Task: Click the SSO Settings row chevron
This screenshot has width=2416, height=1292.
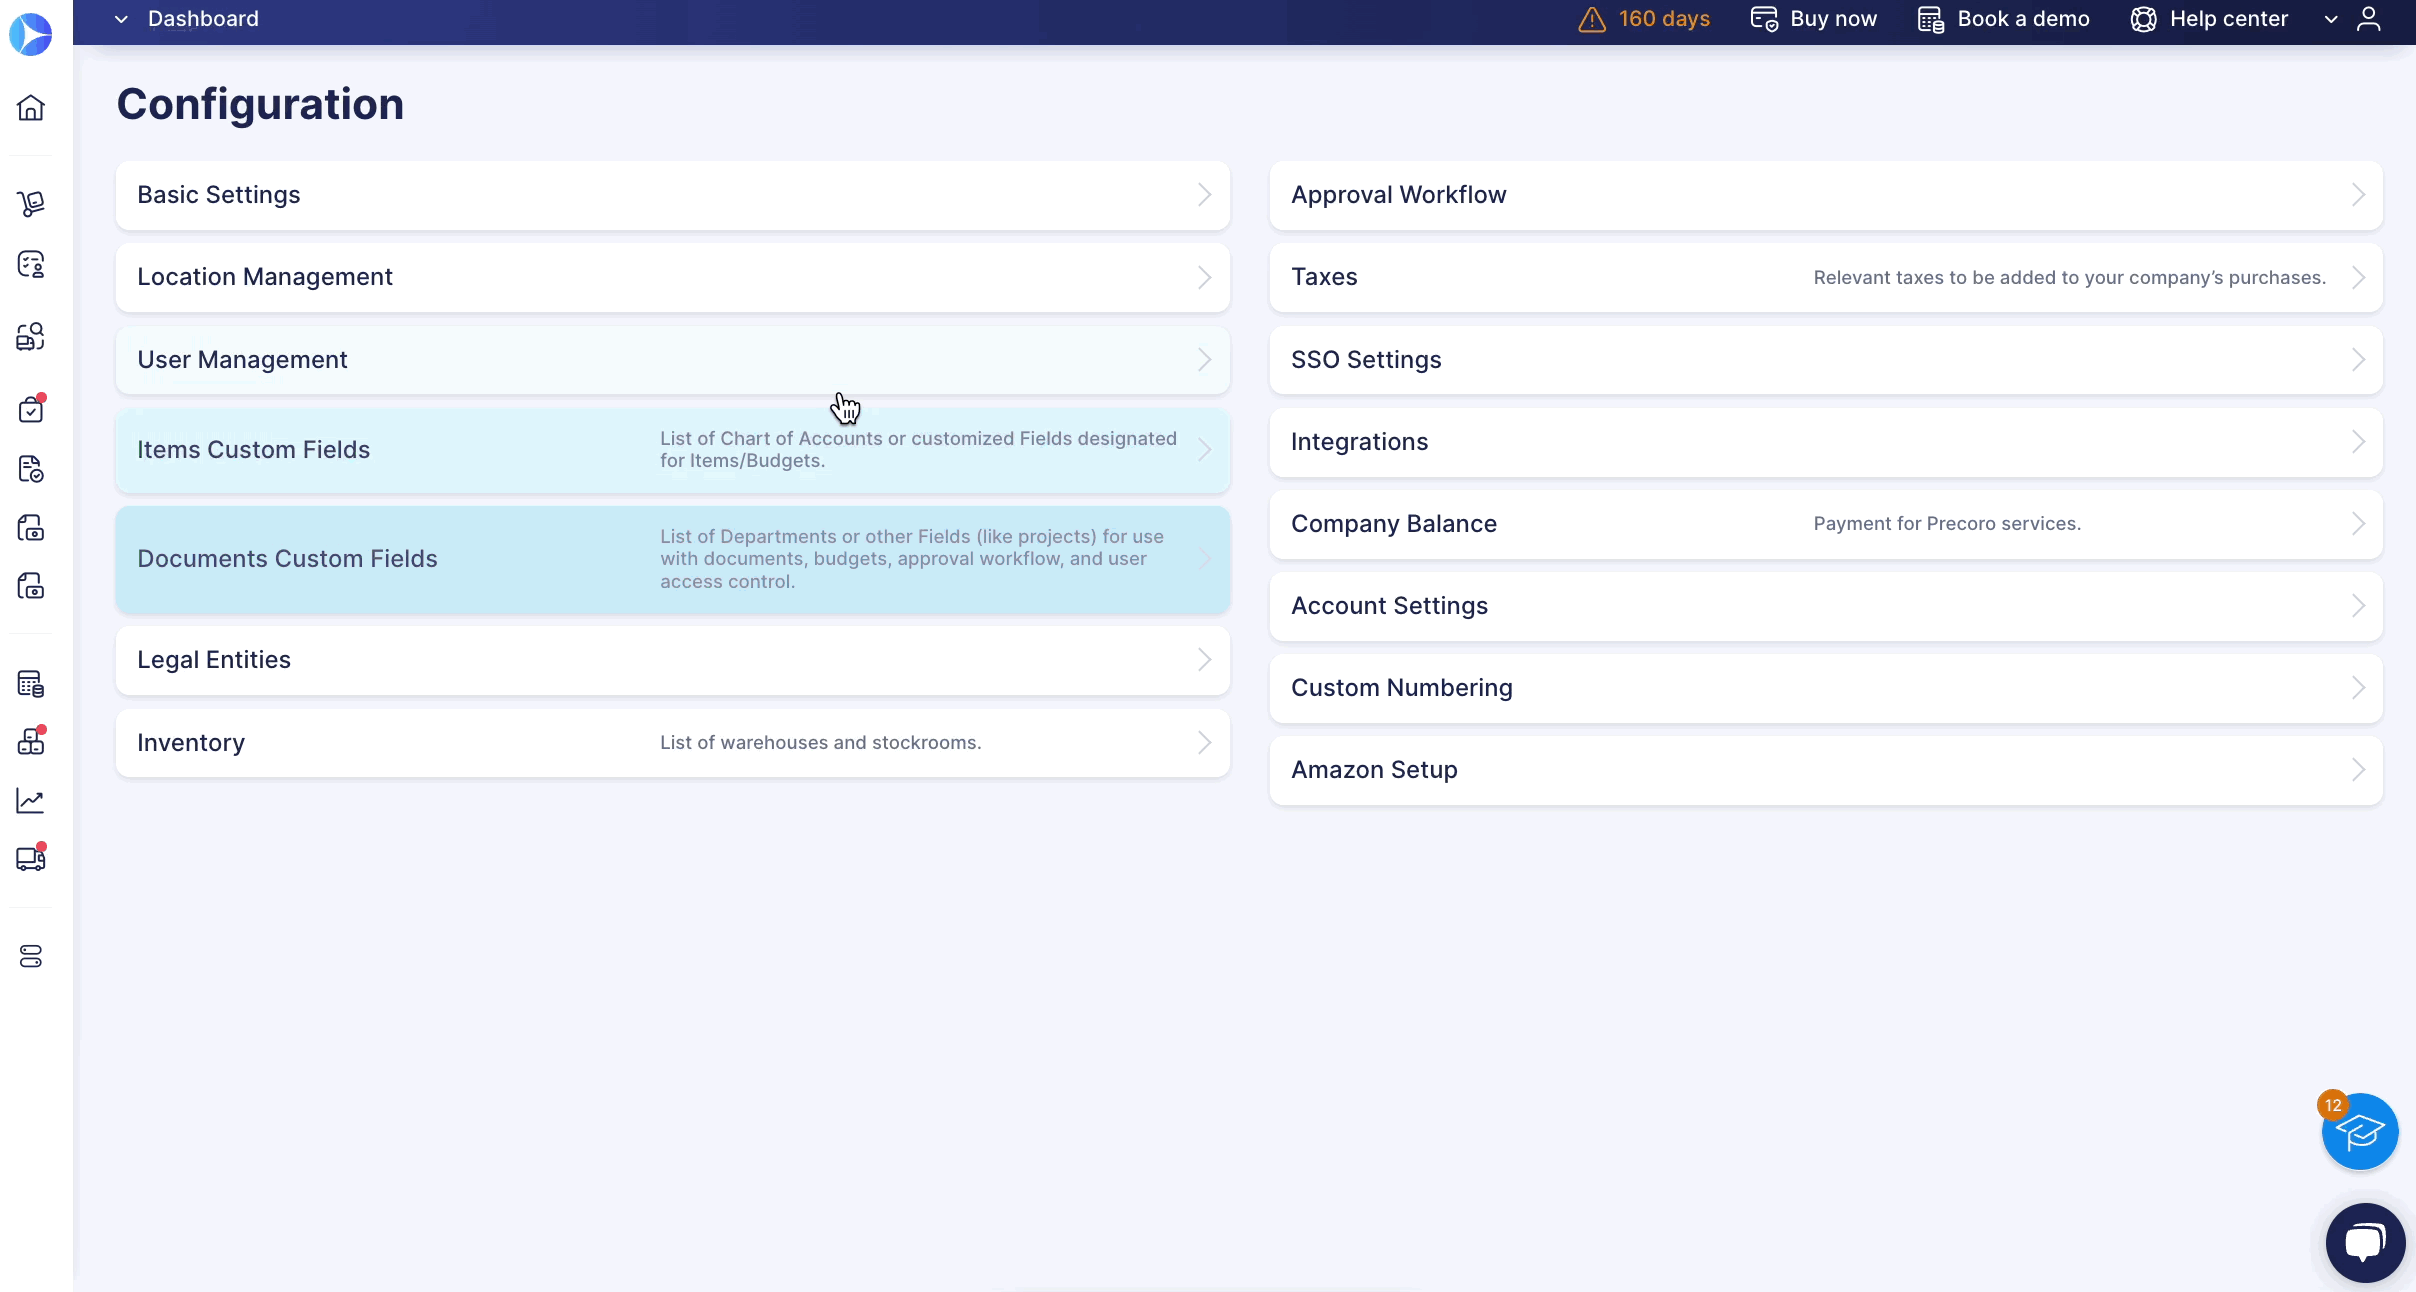Action: click(x=2358, y=360)
